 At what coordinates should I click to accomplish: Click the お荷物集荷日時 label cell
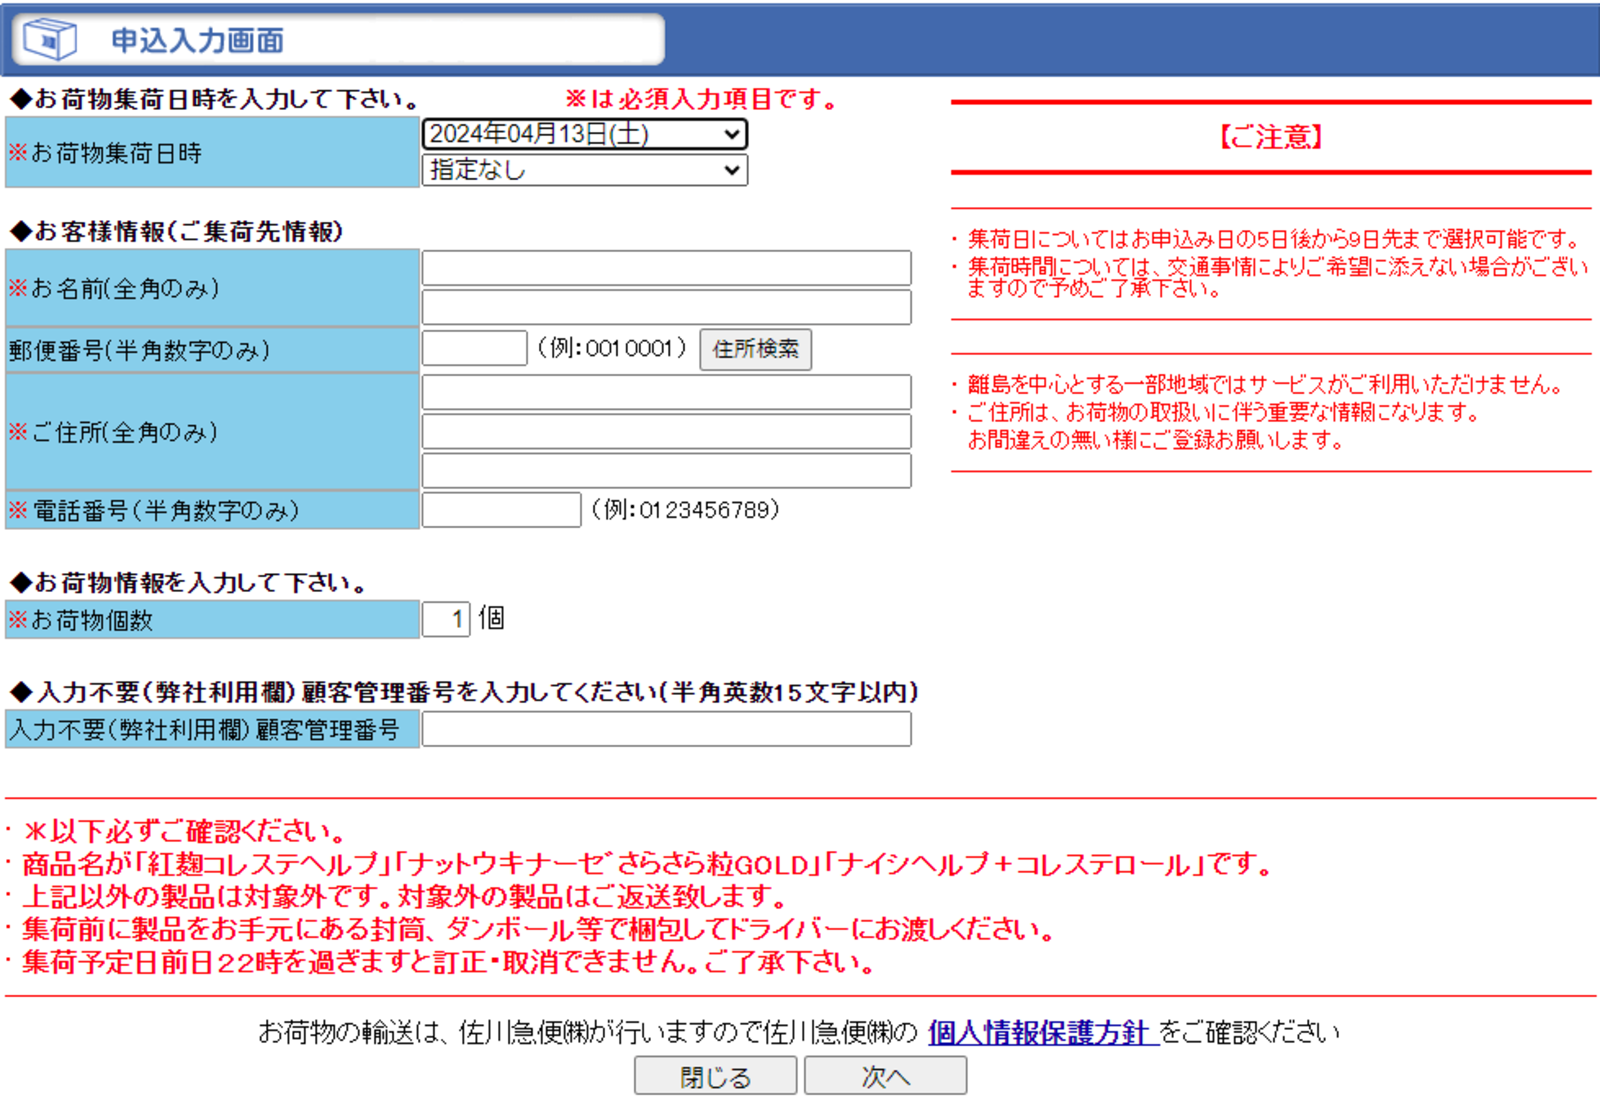(x=212, y=152)
